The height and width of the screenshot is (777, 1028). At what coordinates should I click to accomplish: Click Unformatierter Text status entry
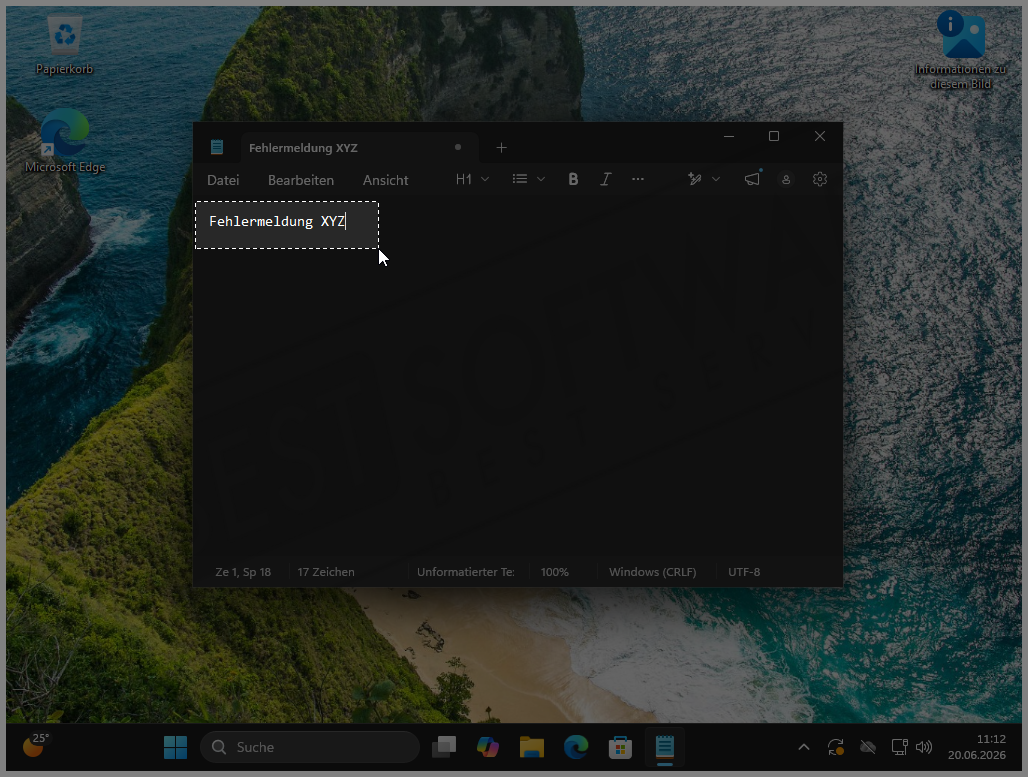coord(465,572)
